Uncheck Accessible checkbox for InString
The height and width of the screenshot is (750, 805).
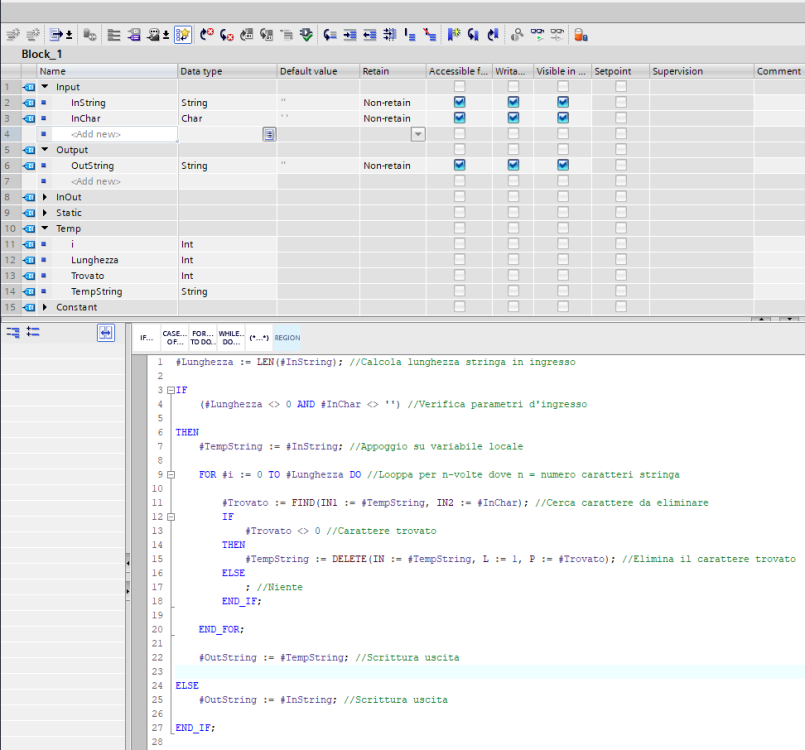[459, 102]
